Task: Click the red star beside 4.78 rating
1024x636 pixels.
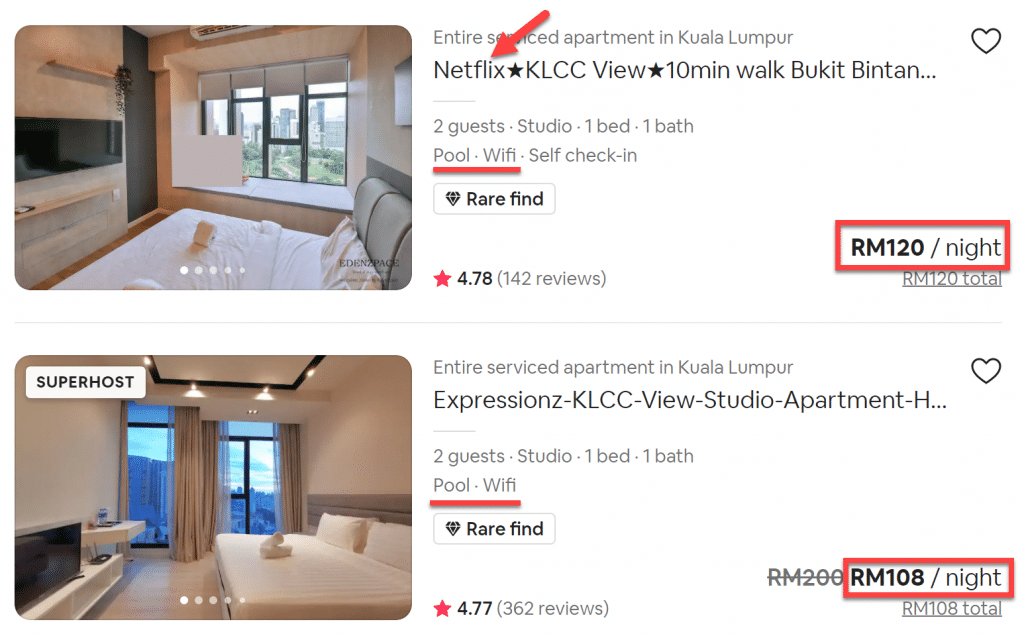Action: click(x=442, y=279)
